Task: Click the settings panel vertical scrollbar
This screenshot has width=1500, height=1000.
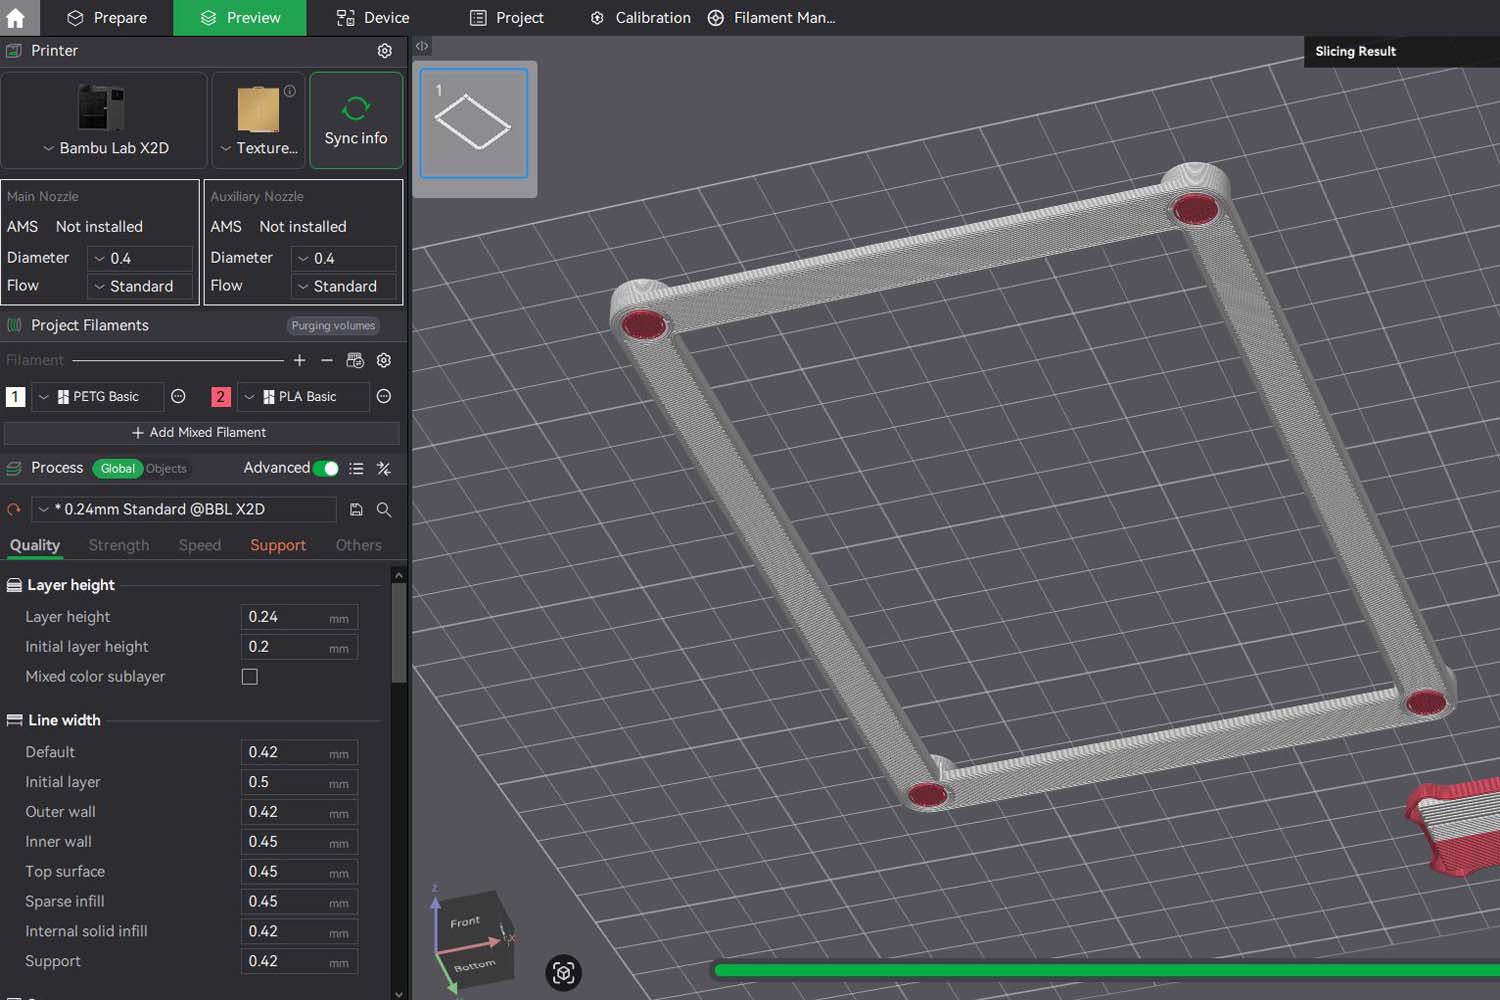Action: [x=399, y=633]
